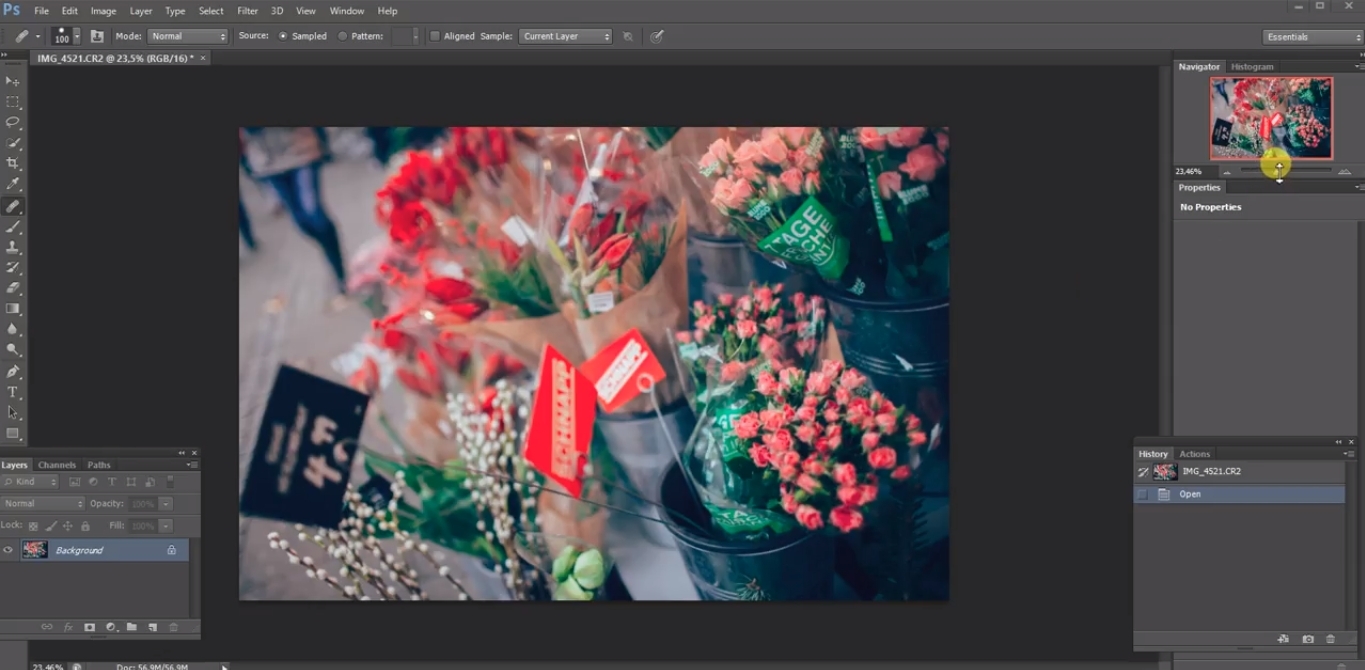The image size is (1365, 670).
Task: Select the Clone Stamp tool
Action: coord(13,247)
